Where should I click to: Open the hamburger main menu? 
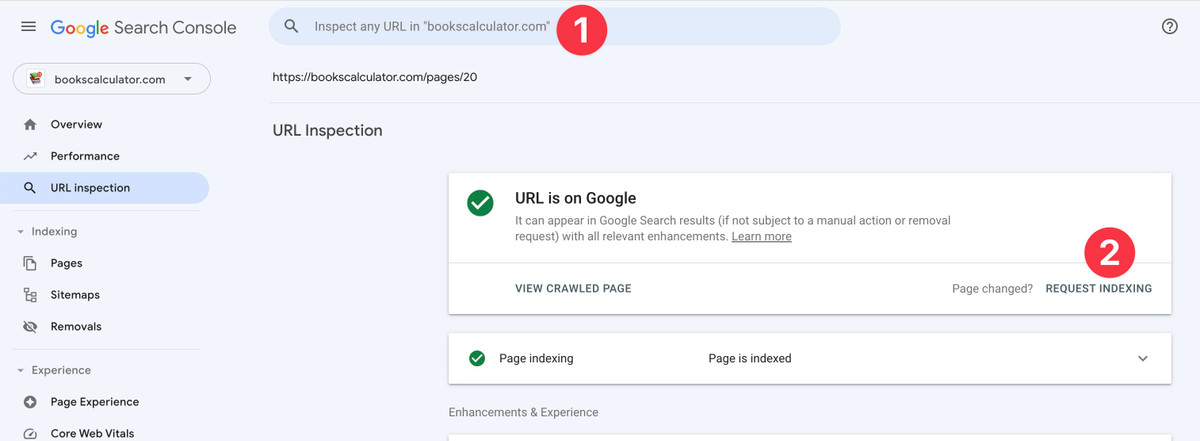[28, 27]
